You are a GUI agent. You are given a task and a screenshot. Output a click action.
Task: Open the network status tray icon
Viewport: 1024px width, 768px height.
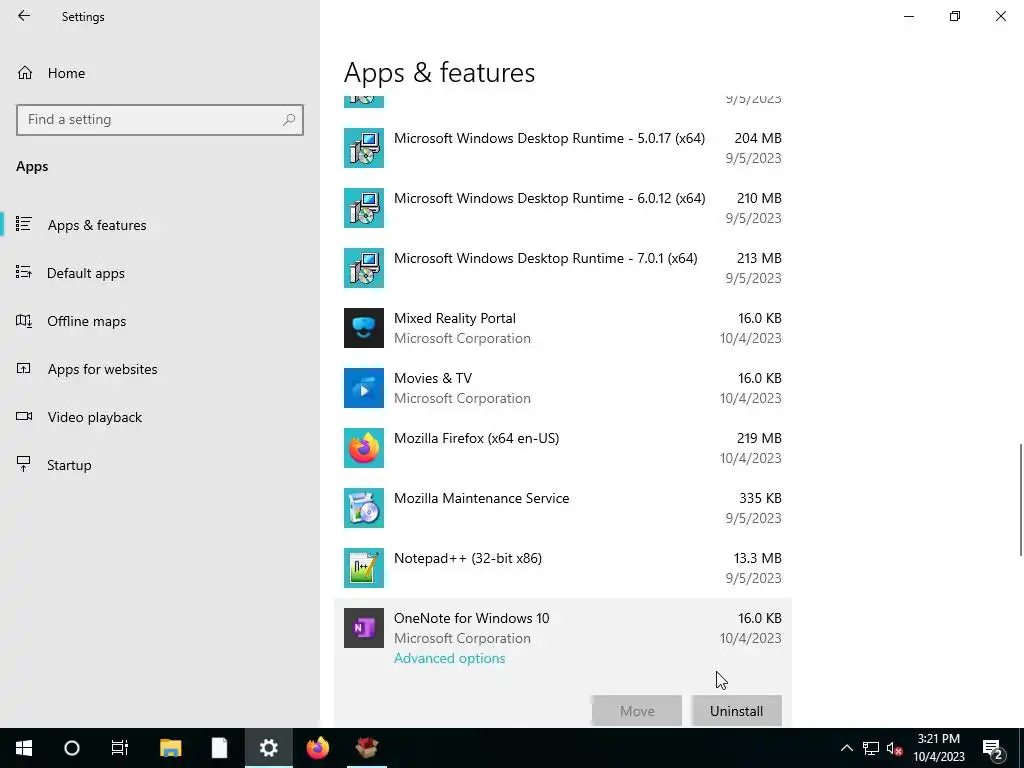pyautogui.click(x=871, y=748)
